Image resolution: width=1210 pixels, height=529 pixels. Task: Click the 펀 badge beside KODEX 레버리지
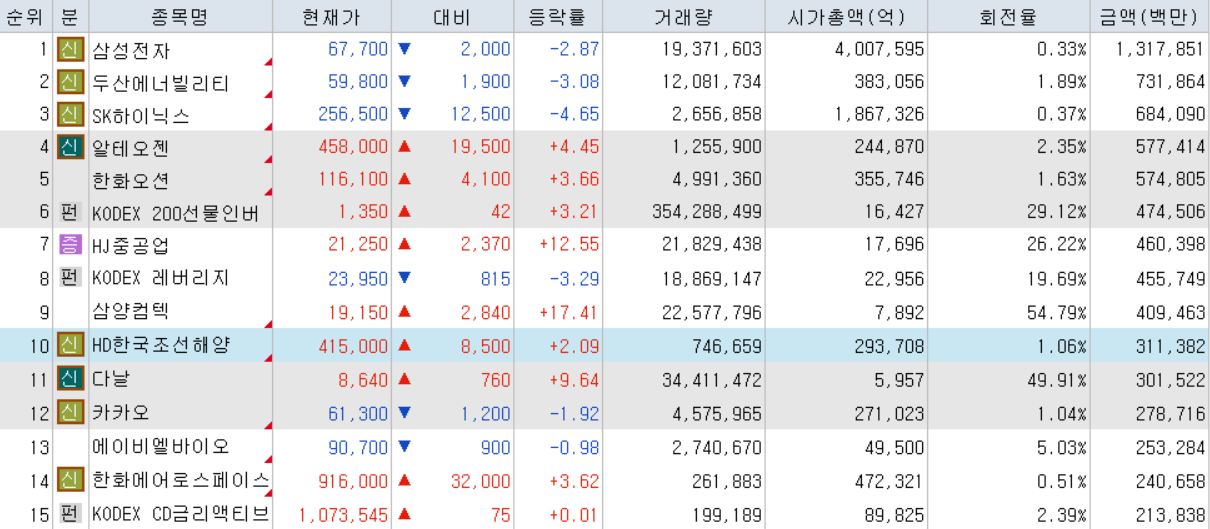pyautogui.click(x=70, y=278)
